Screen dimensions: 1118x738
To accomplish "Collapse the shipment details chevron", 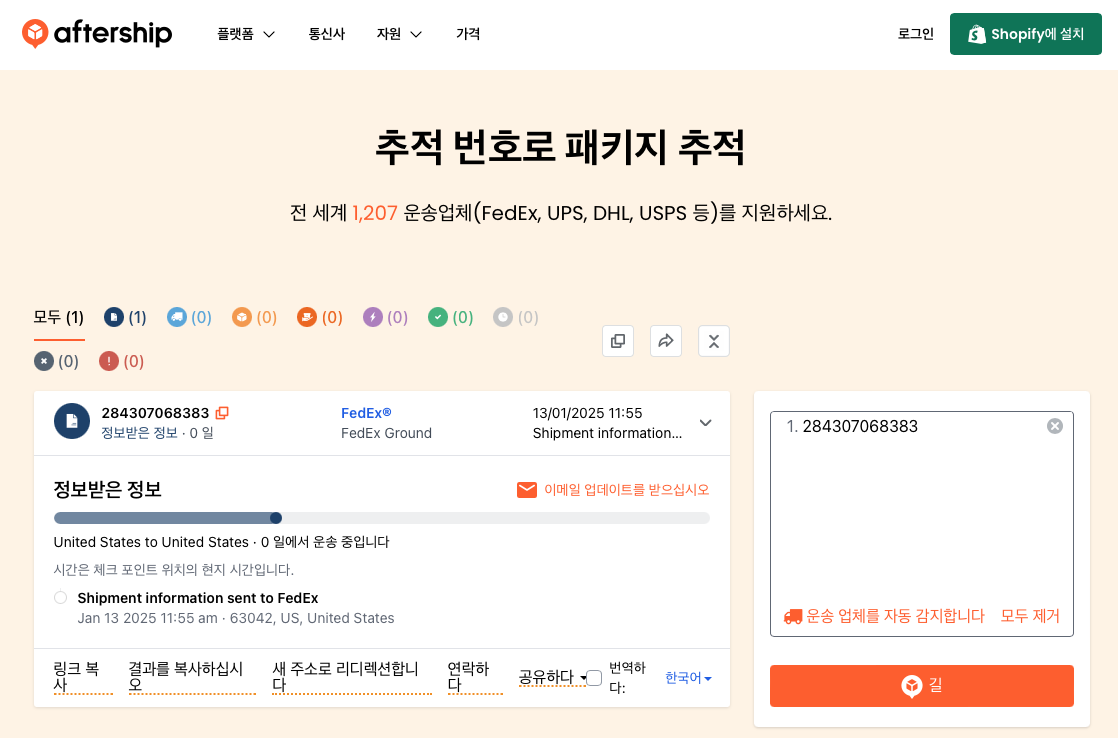I will (705, 423).
